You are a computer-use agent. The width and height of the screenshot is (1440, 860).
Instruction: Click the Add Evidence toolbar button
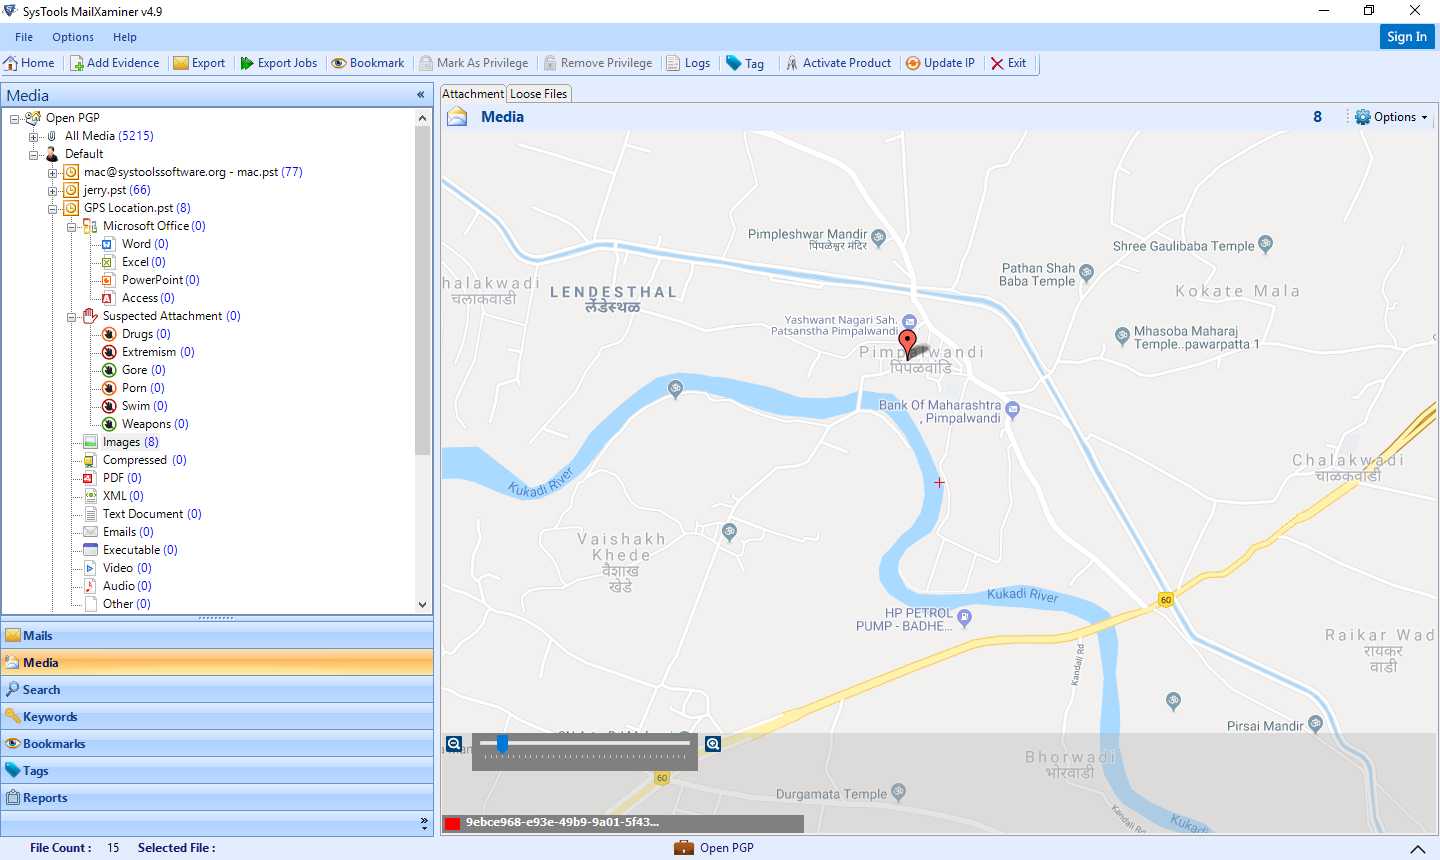(114, 63)
